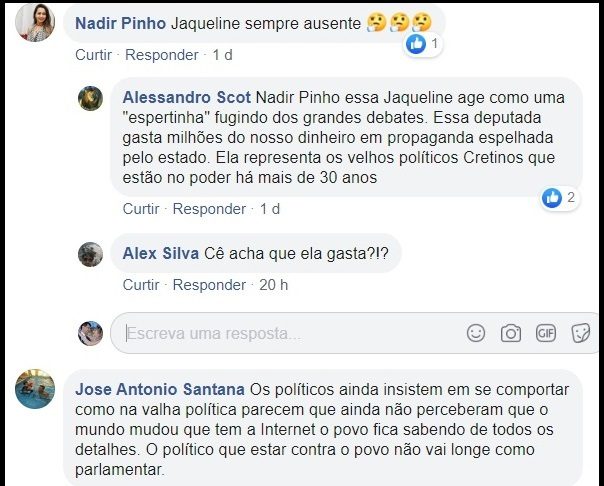Click the like reaction on Nadir Pinho's comment
This screenshot has height=486, width=604.
pyautogui.click(x=416, y=44)
